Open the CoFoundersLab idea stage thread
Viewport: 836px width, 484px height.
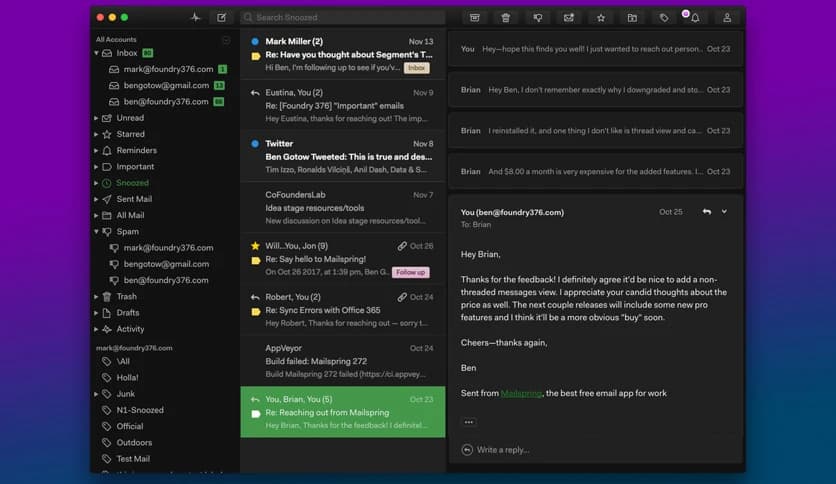point(343,207)
